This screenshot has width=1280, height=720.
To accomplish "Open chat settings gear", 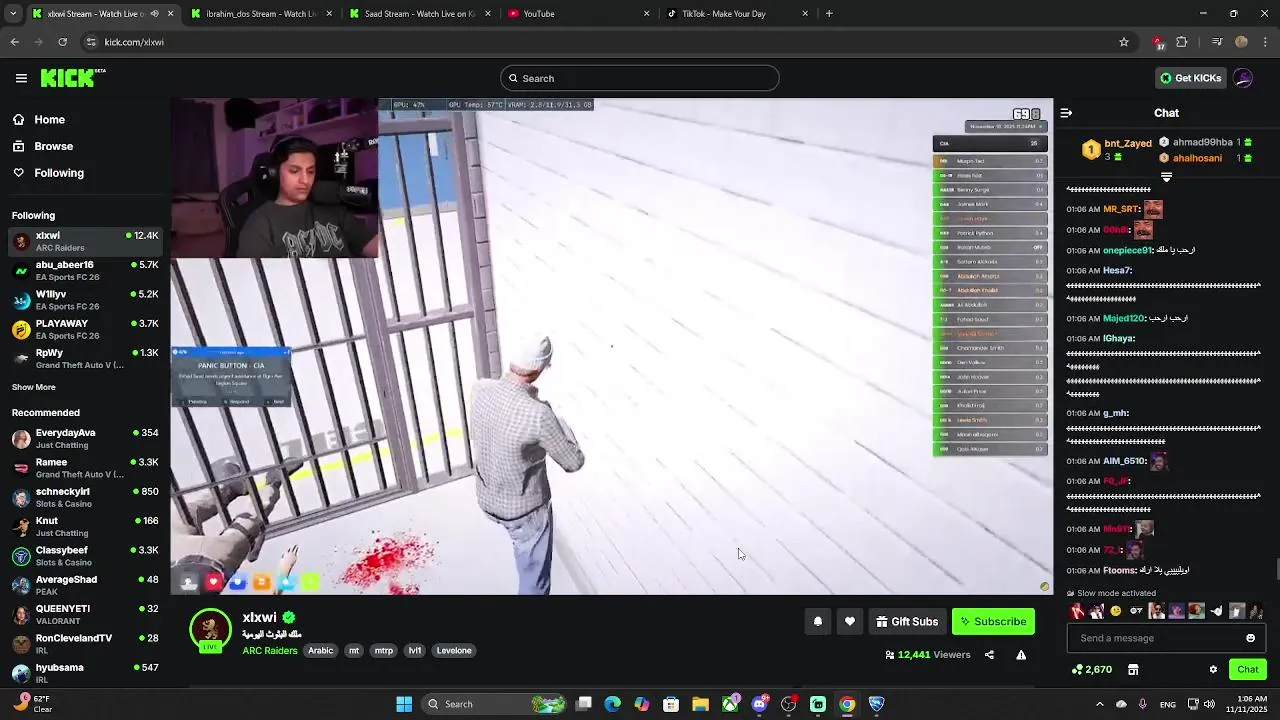I will pos(1213,670).
